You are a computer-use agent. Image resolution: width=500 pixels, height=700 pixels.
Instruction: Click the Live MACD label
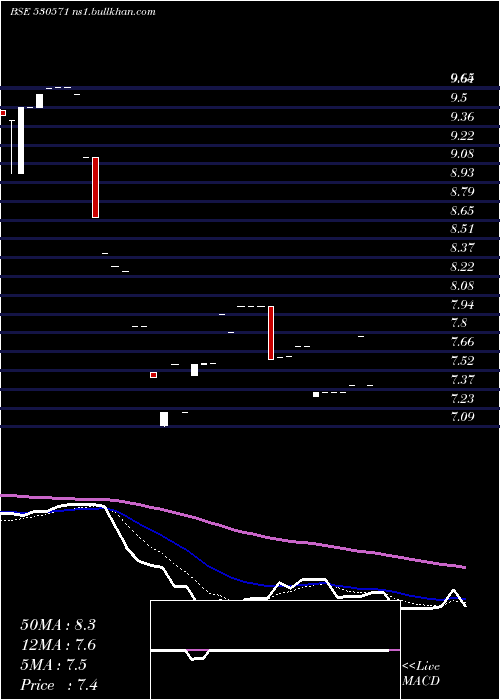point(421,674)
